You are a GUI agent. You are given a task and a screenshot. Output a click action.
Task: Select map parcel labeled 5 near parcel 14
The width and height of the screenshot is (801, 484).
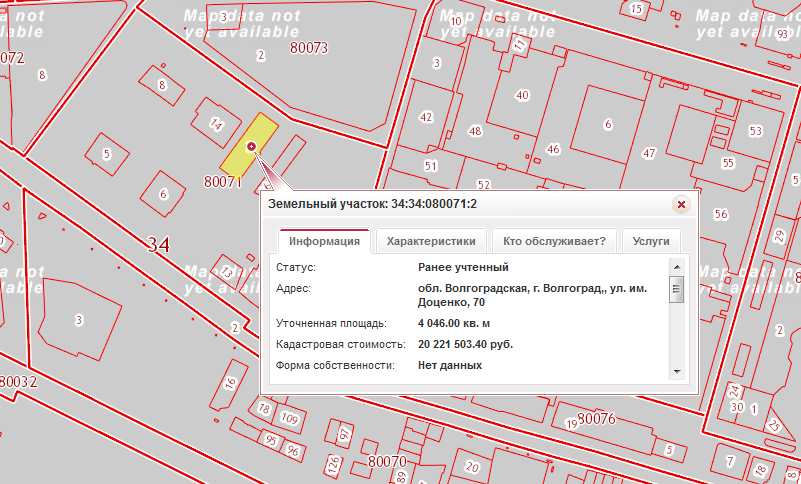[x=106, y=154]
